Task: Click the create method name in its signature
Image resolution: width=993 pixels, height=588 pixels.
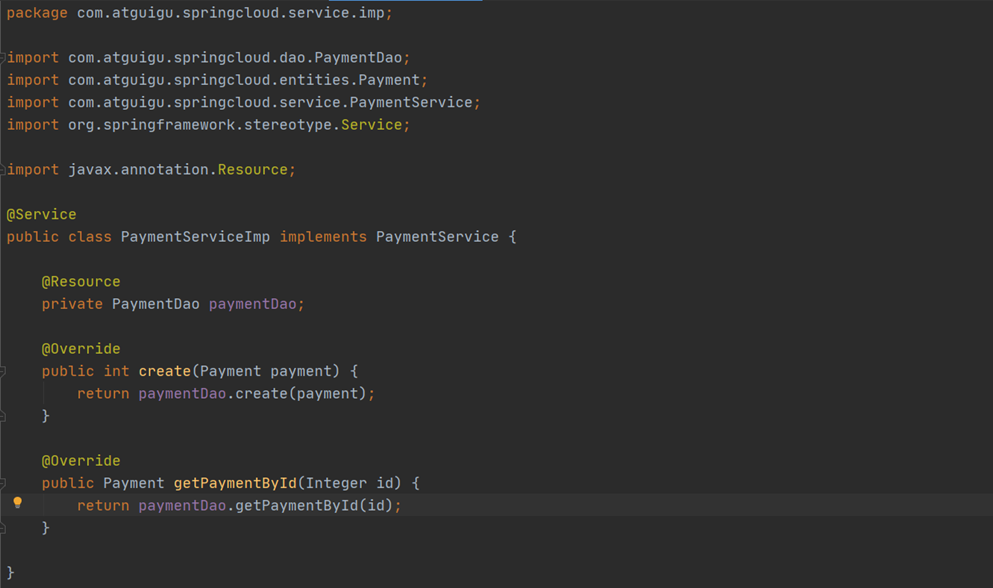Action: [165, 371]
